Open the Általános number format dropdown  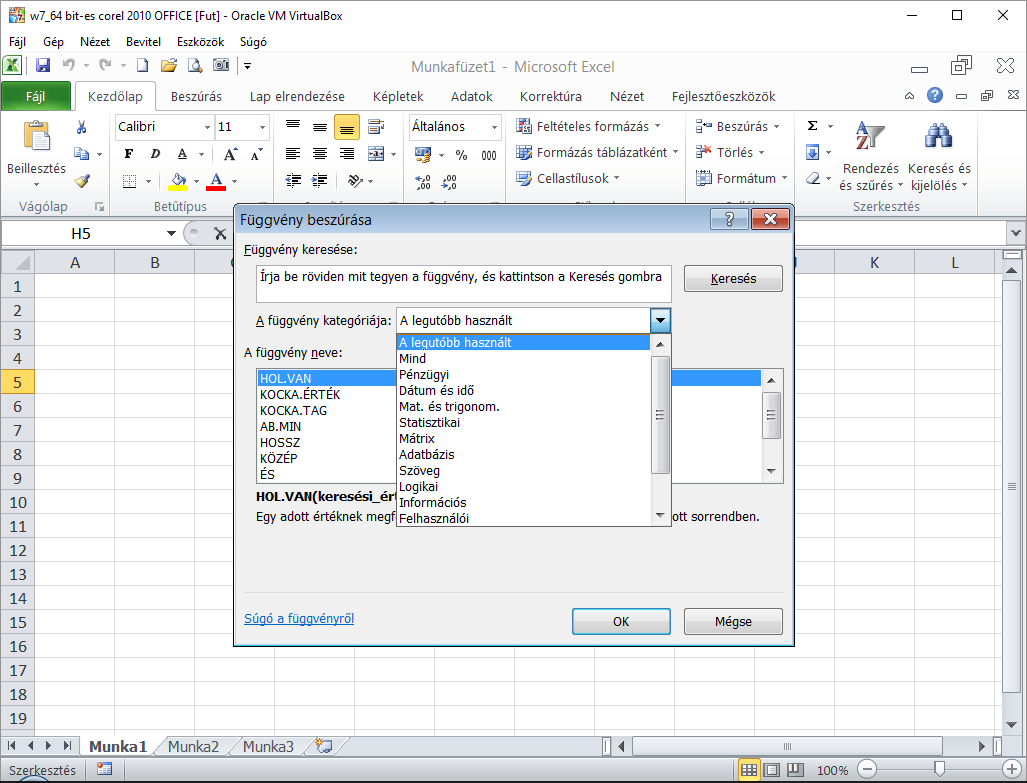click(494, 127)
